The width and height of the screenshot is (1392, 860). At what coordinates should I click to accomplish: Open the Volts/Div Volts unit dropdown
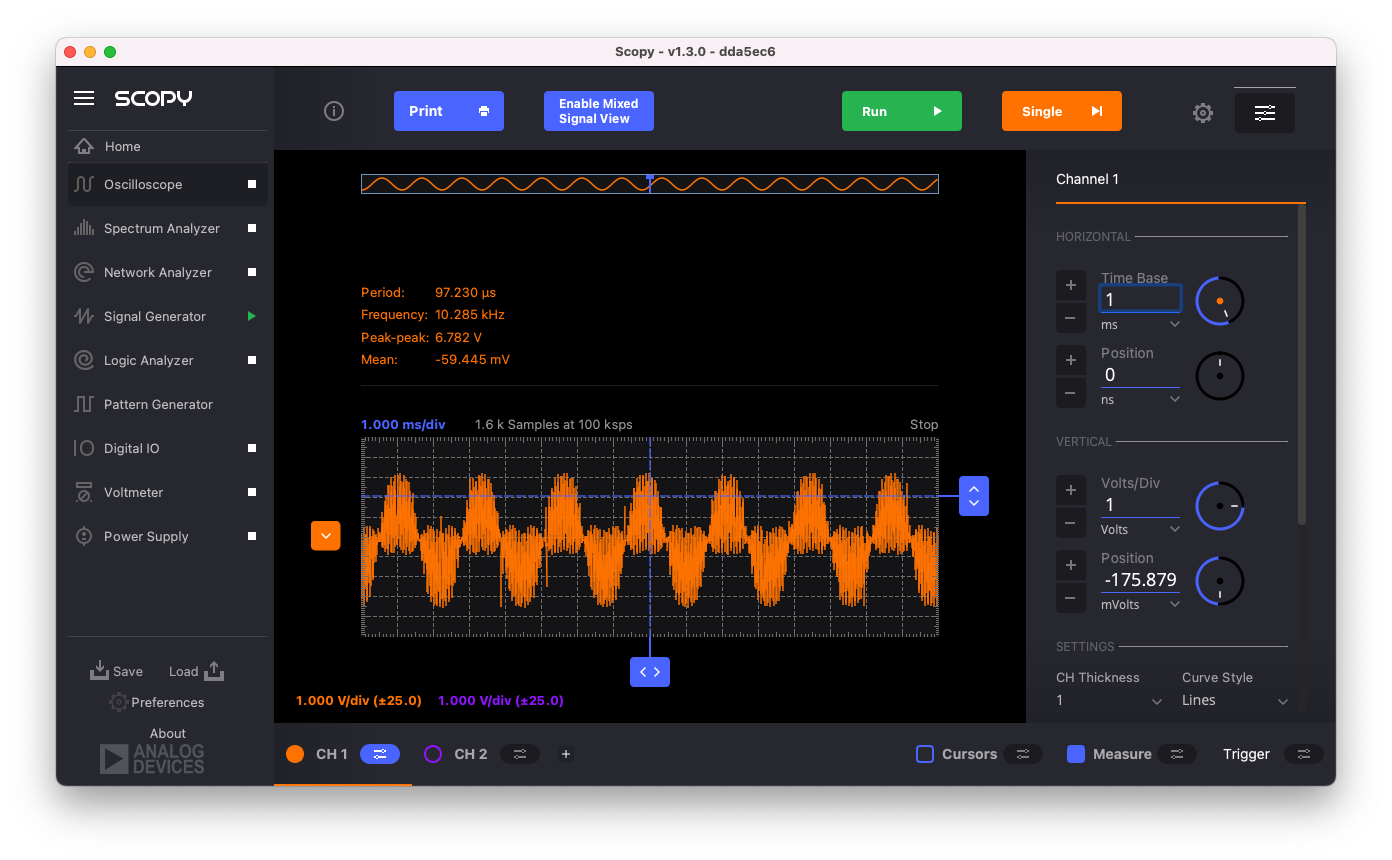(x=1140, y=530)
